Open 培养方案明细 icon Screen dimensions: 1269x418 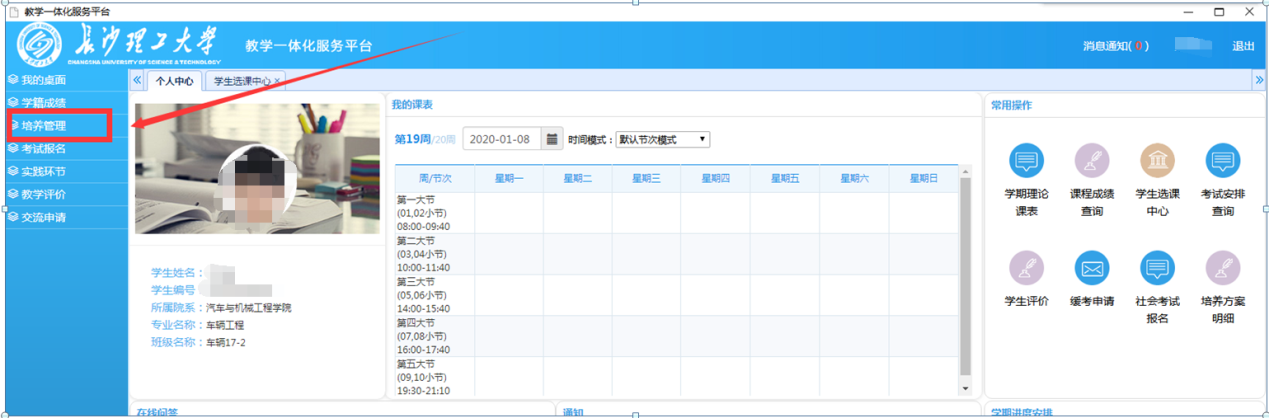coord(1222,268)
